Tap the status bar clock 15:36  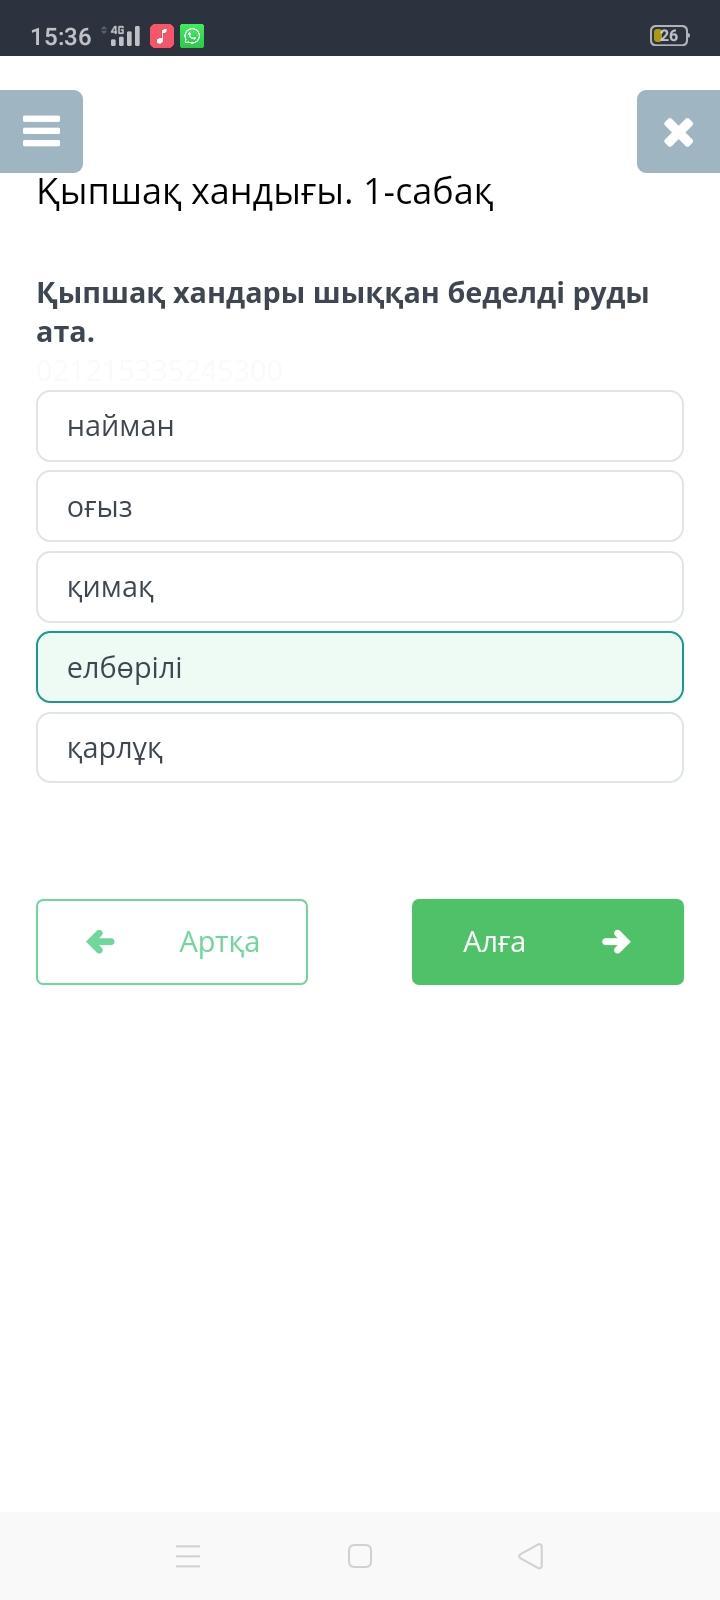tap(61, 37)
